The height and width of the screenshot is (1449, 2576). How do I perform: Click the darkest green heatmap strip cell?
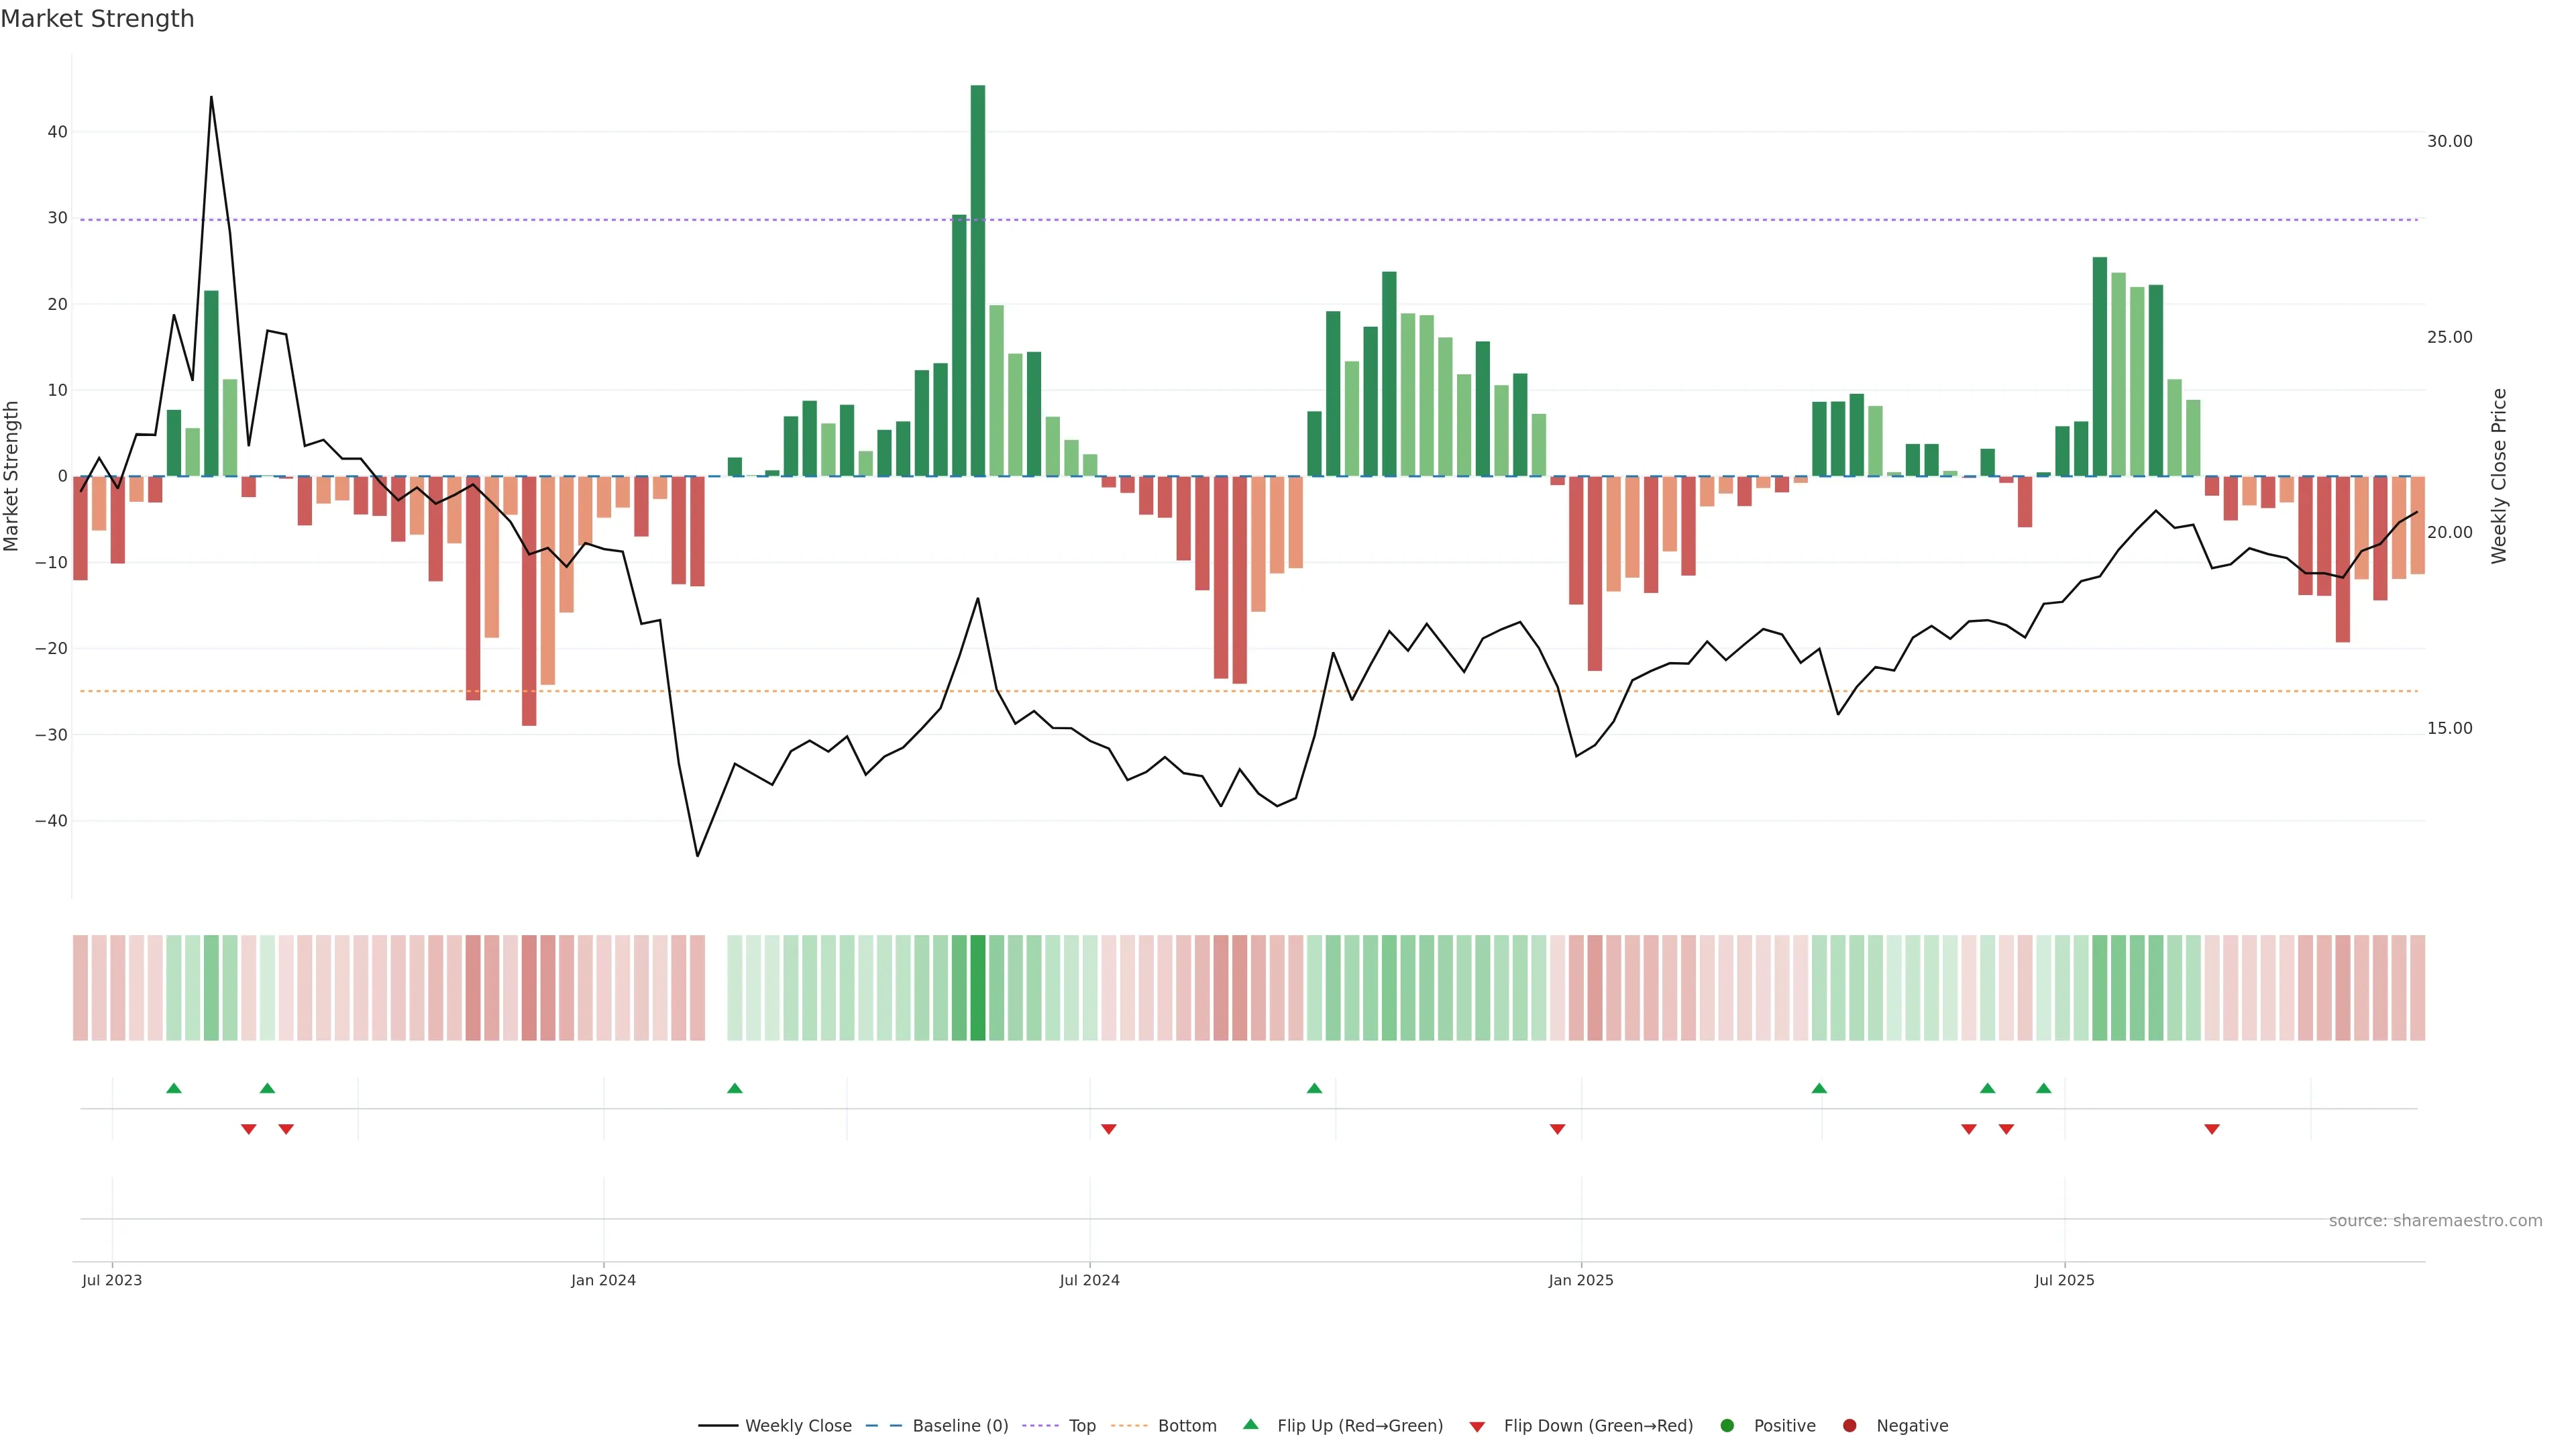pyautogui.click(x=978, y=987)
